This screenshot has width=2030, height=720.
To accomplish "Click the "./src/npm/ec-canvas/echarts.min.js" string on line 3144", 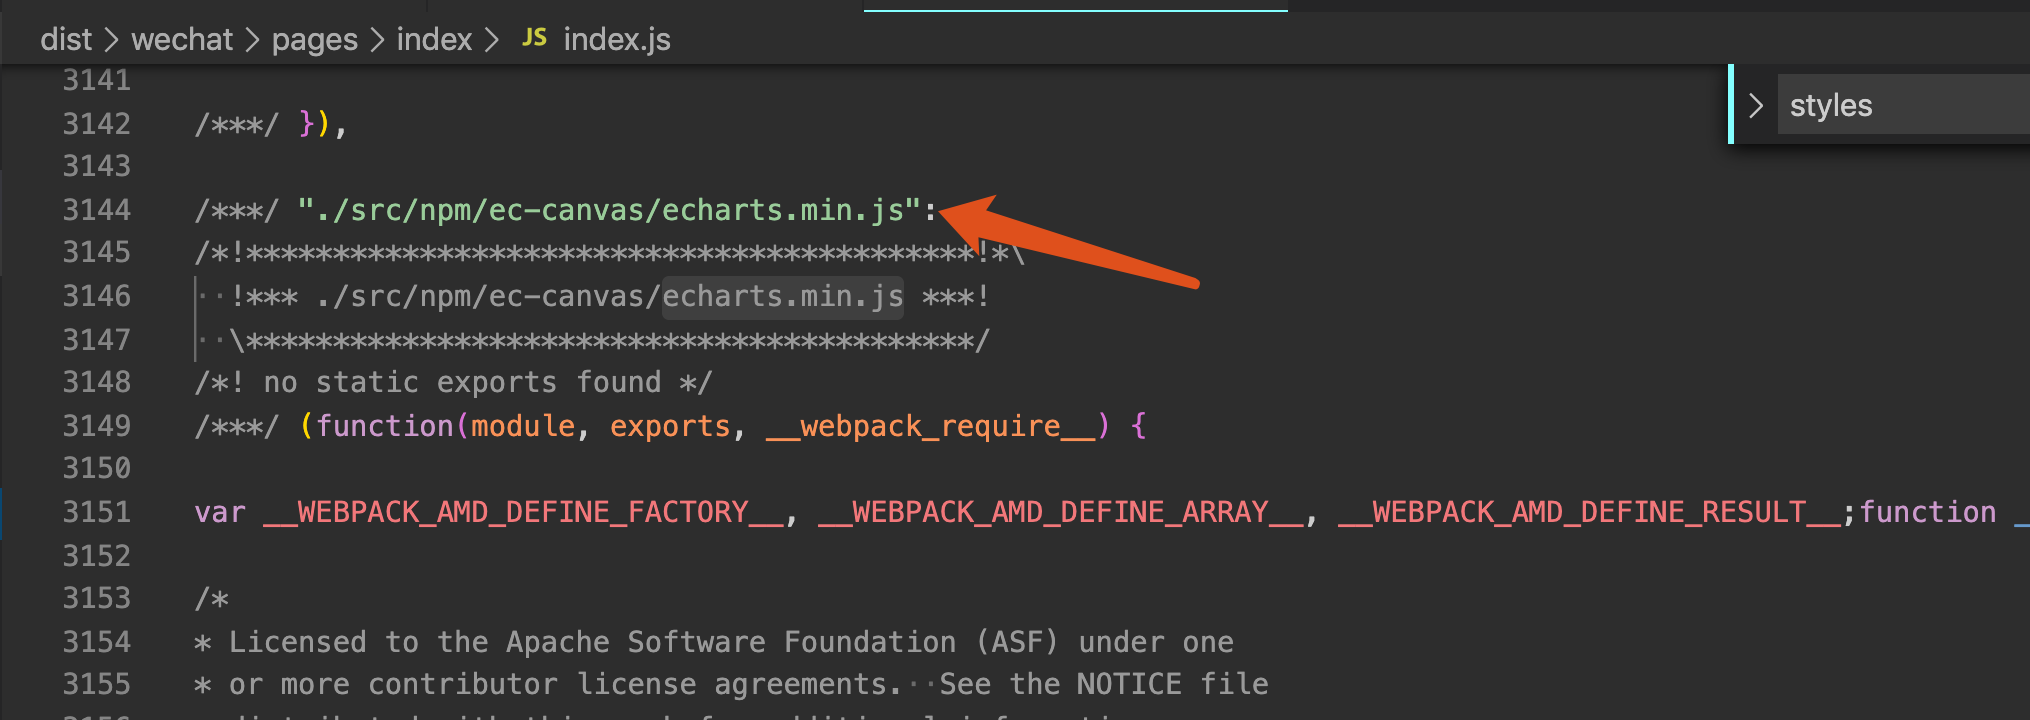I will click(608, 210).
